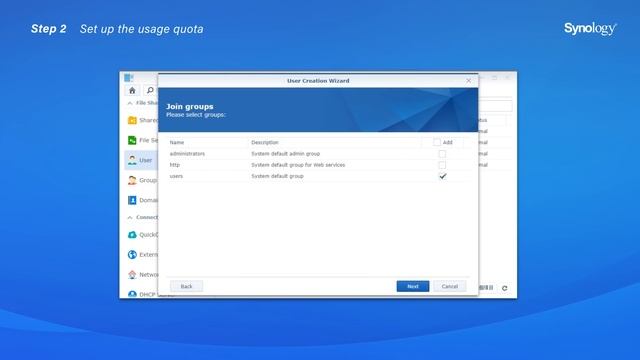Screen dimensions: 640x360
Task: Click the Name column header
Action: (x=177, y=142)
